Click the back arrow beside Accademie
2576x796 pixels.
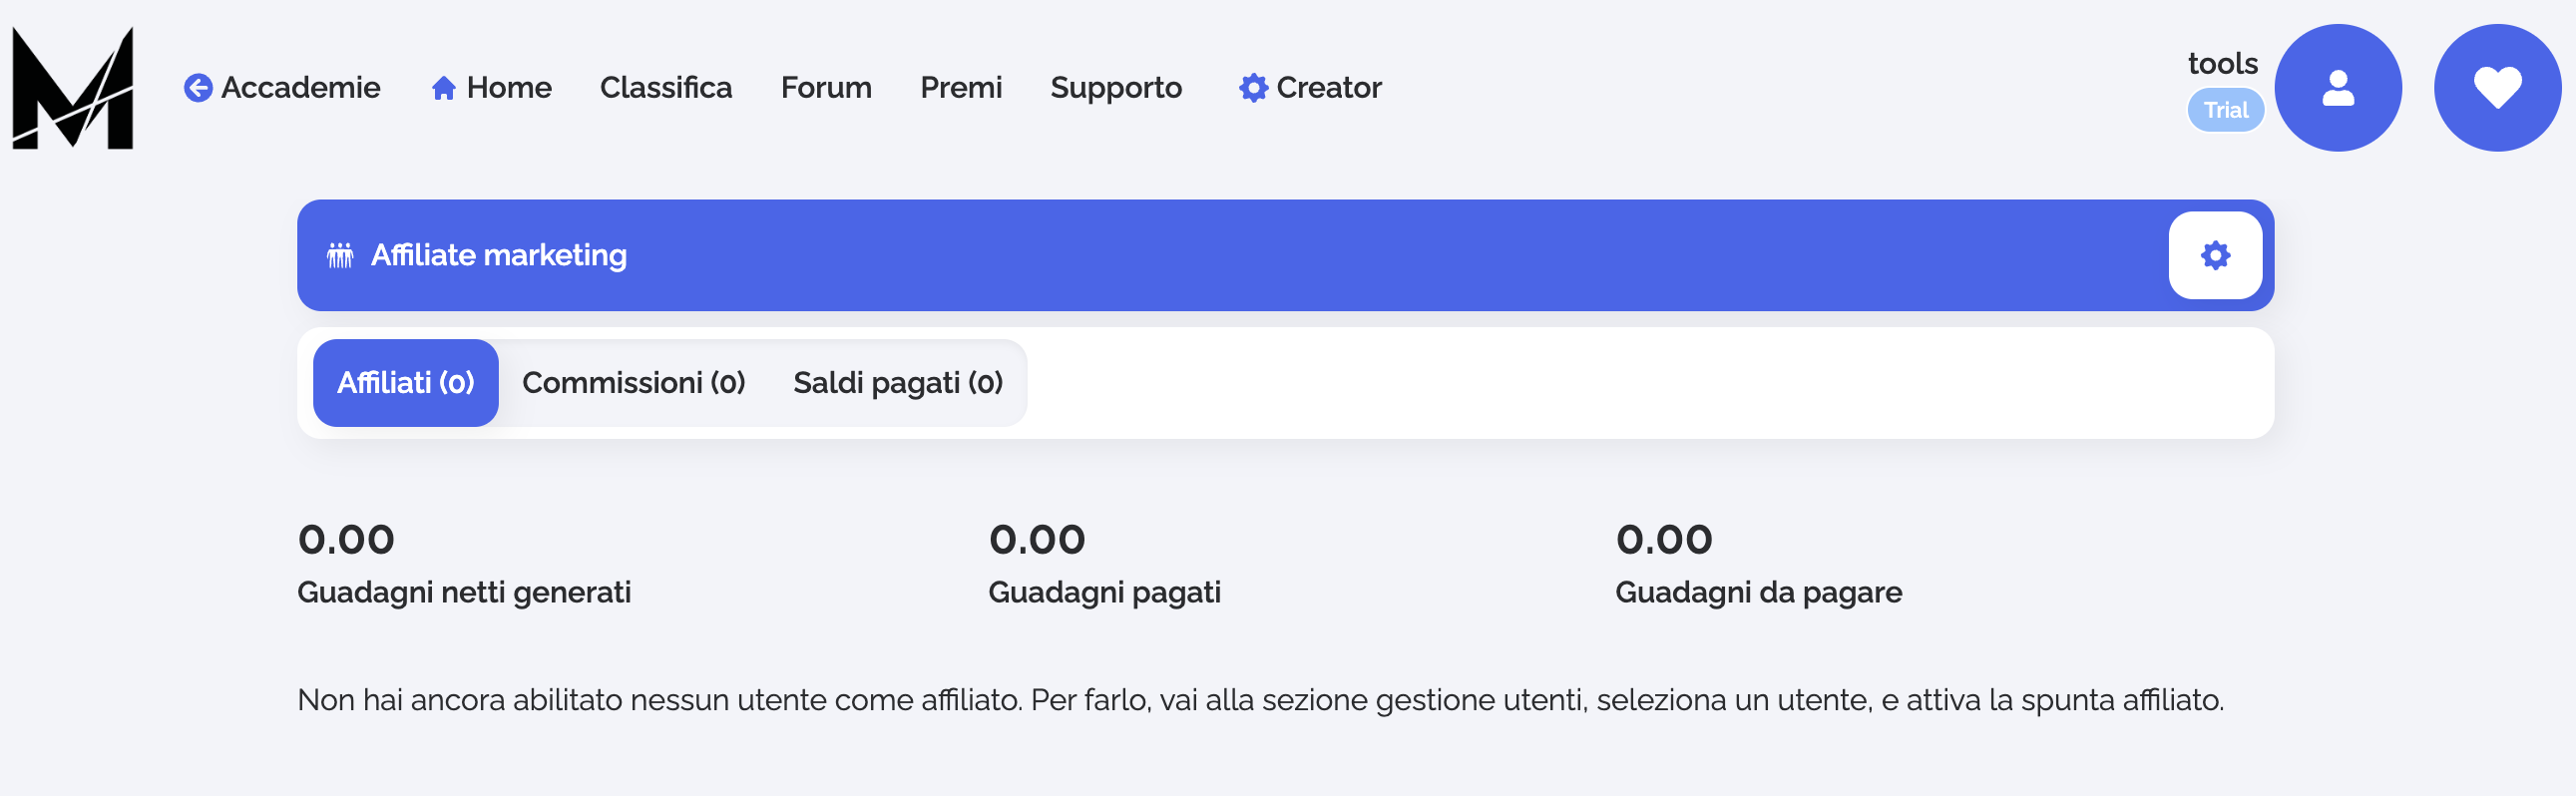(198, 88)
